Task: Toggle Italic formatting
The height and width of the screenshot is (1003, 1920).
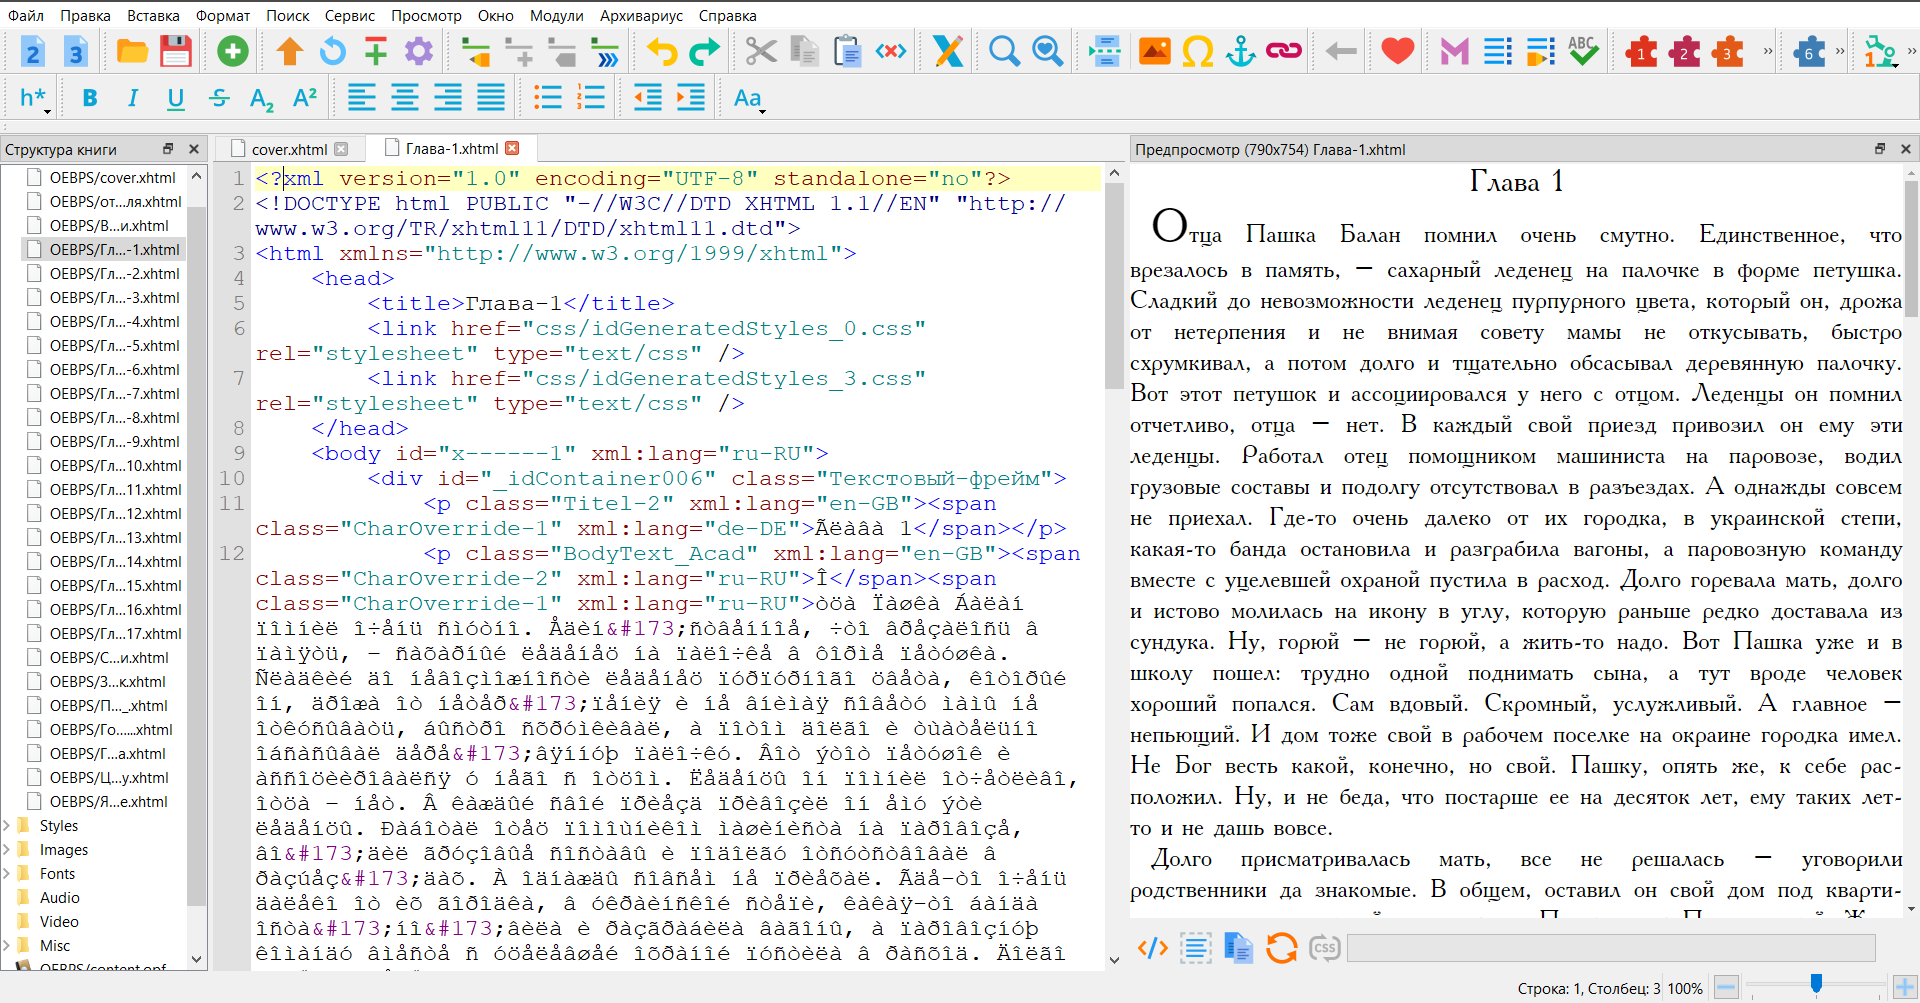Action: coord(133,98)
